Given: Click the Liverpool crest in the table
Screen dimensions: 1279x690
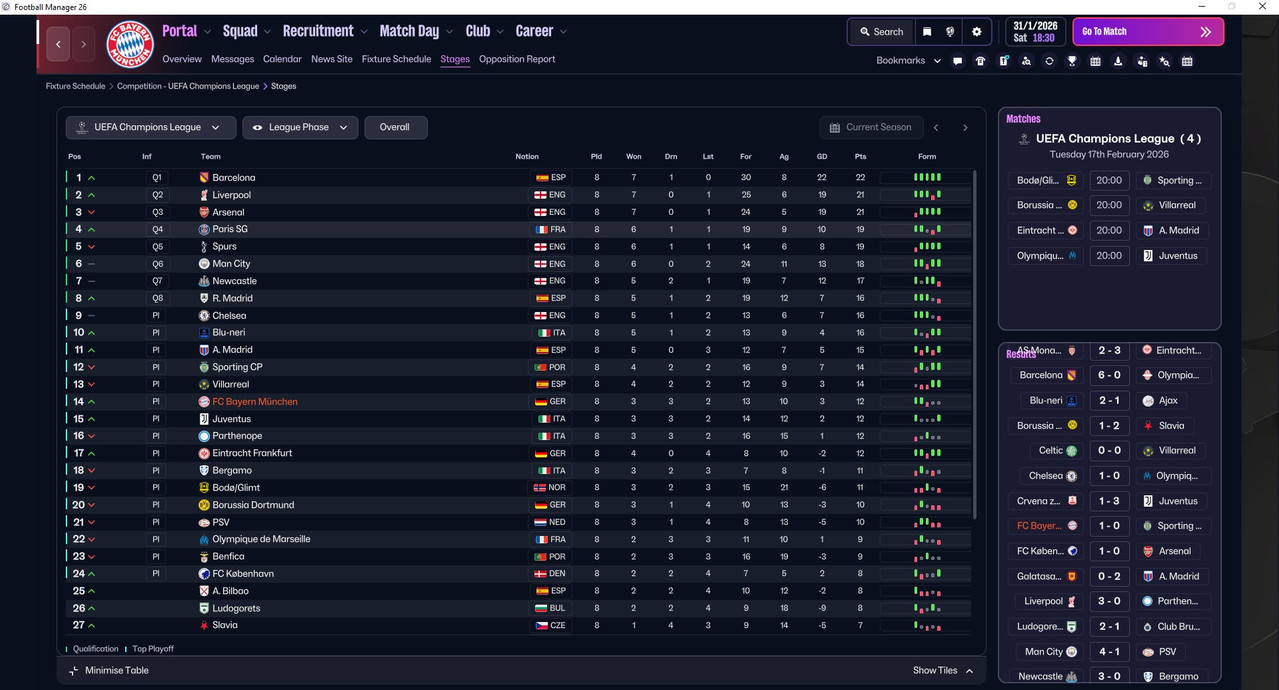Looking at the screenshot, I should click(204, 195).
